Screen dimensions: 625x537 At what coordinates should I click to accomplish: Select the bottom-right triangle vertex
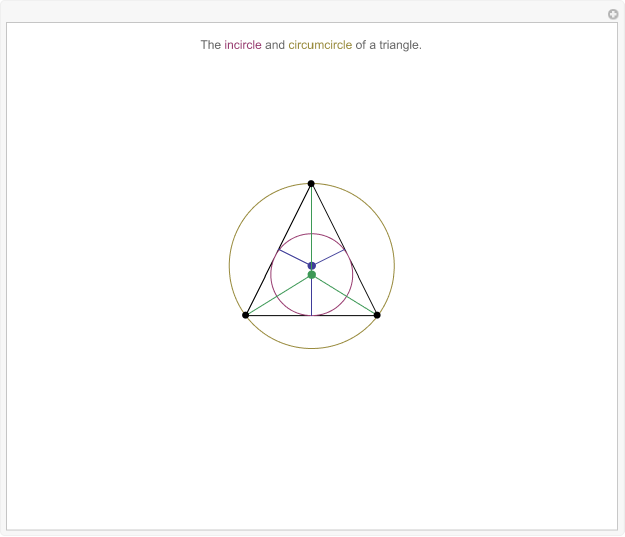pyautogui.click(x=377, y=315)
